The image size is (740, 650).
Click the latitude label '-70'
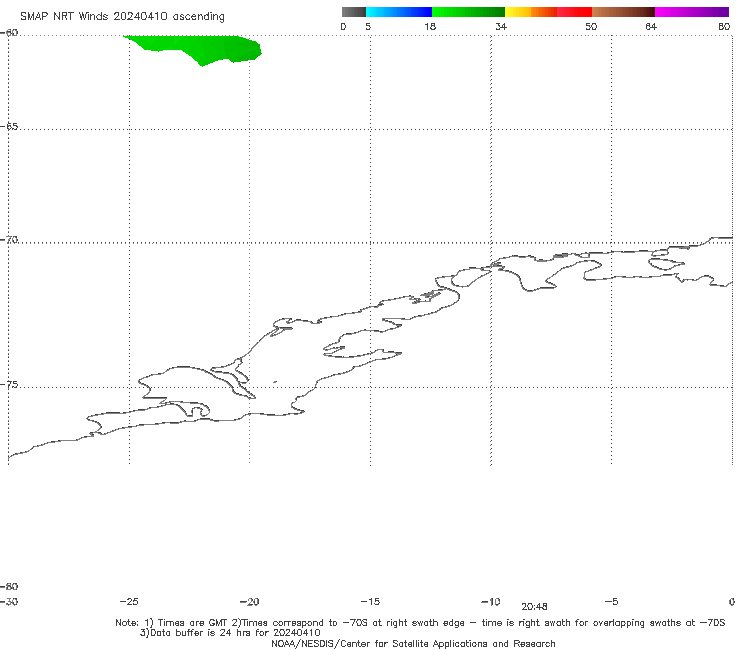click(x=9, y=240)
